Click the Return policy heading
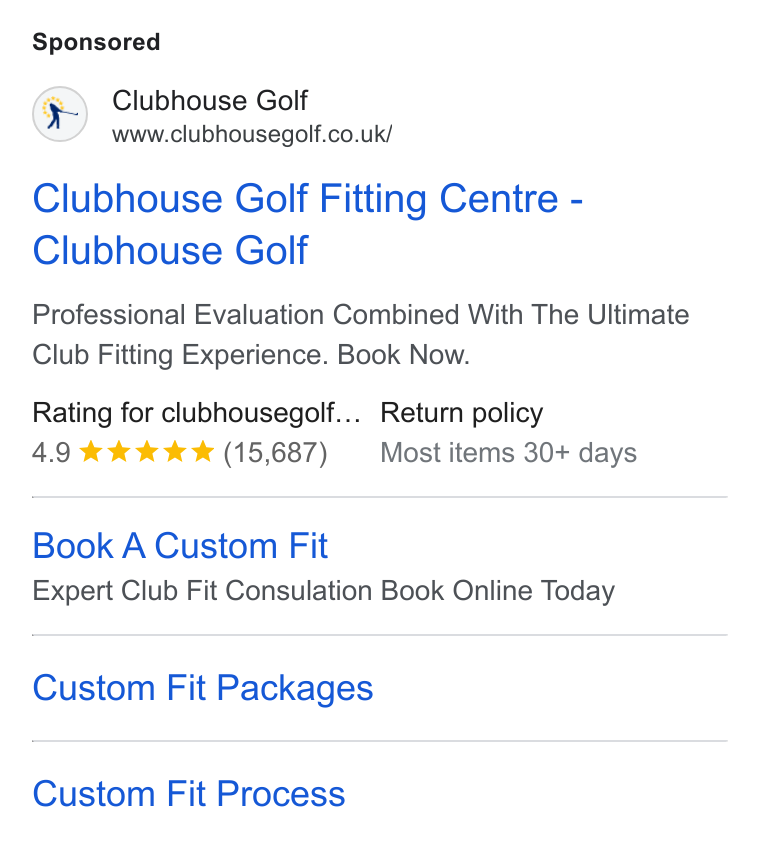Image resolution: width=760 pixels, height=846 pixels. point(462,413)
